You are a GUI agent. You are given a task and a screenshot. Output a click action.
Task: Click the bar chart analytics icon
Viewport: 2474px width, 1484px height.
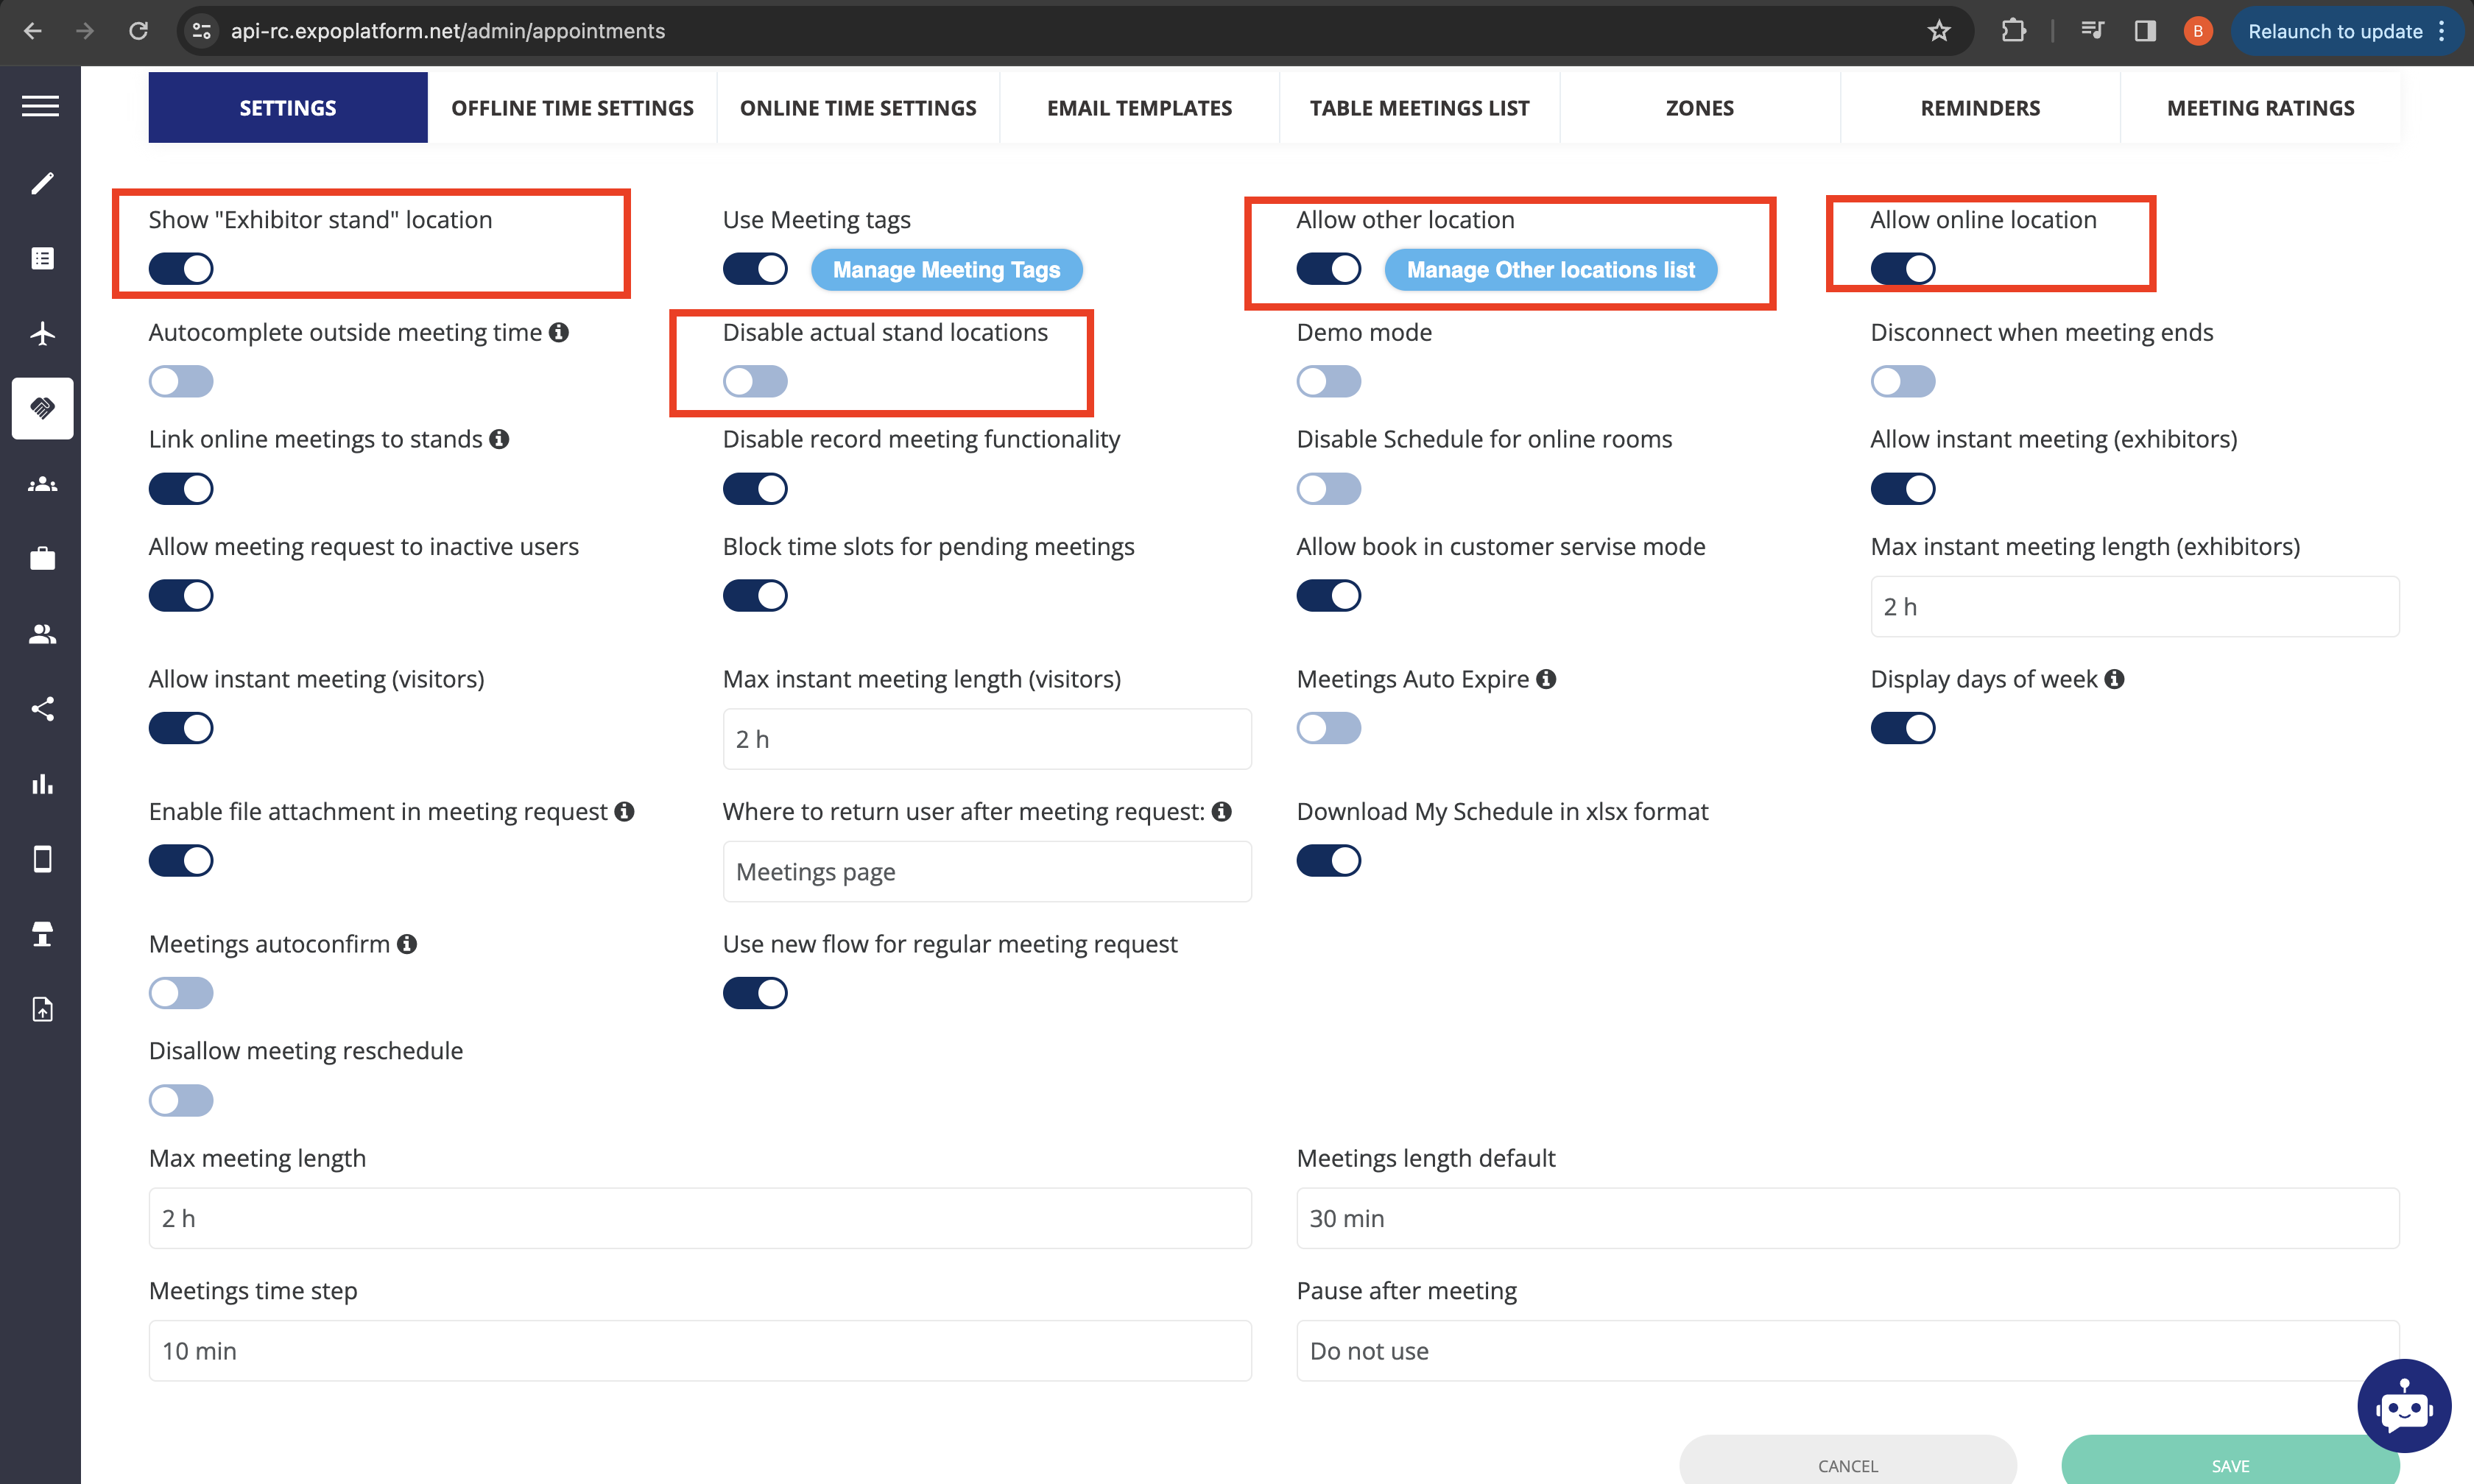click(x=42, y=784)
